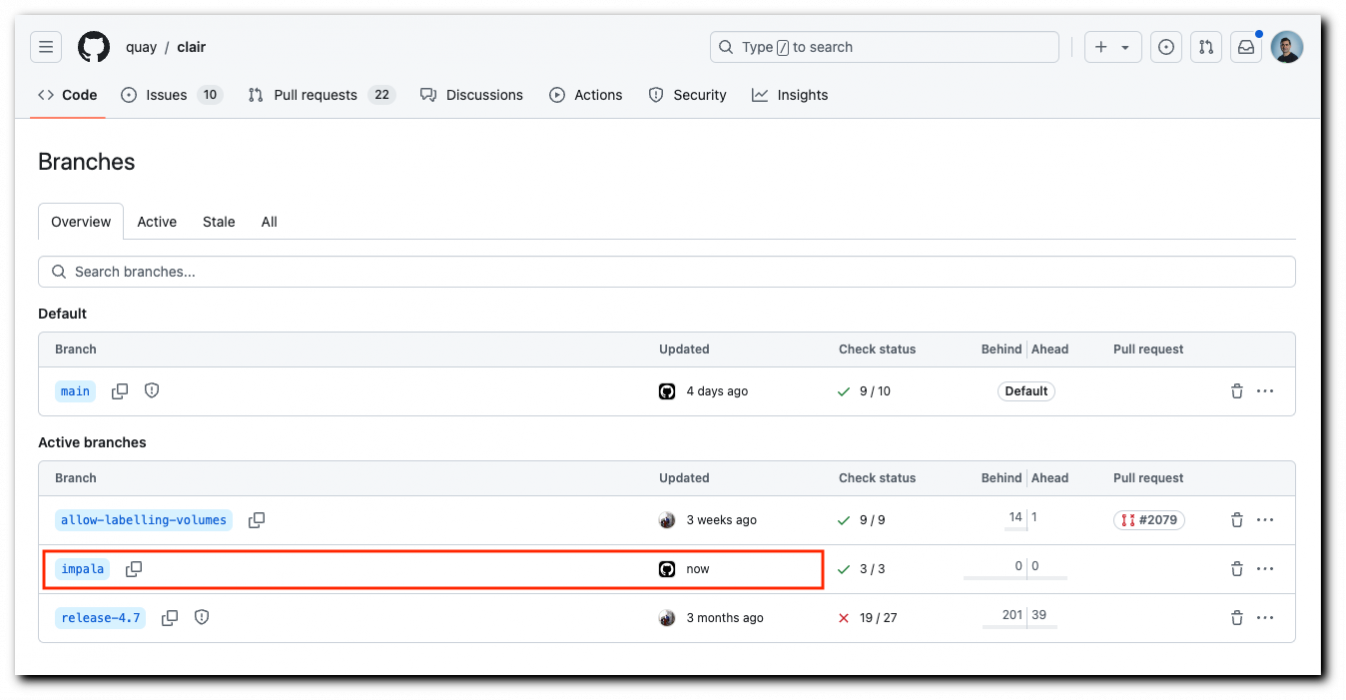The width and height of the screenshot is (1346, 700).
Task: Open the pull requests shortcut icon in header
Action: pyautogui.click(x=1206, y=47)
